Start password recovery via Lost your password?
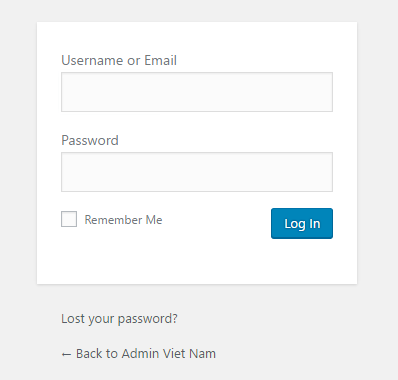 point(119,319)
